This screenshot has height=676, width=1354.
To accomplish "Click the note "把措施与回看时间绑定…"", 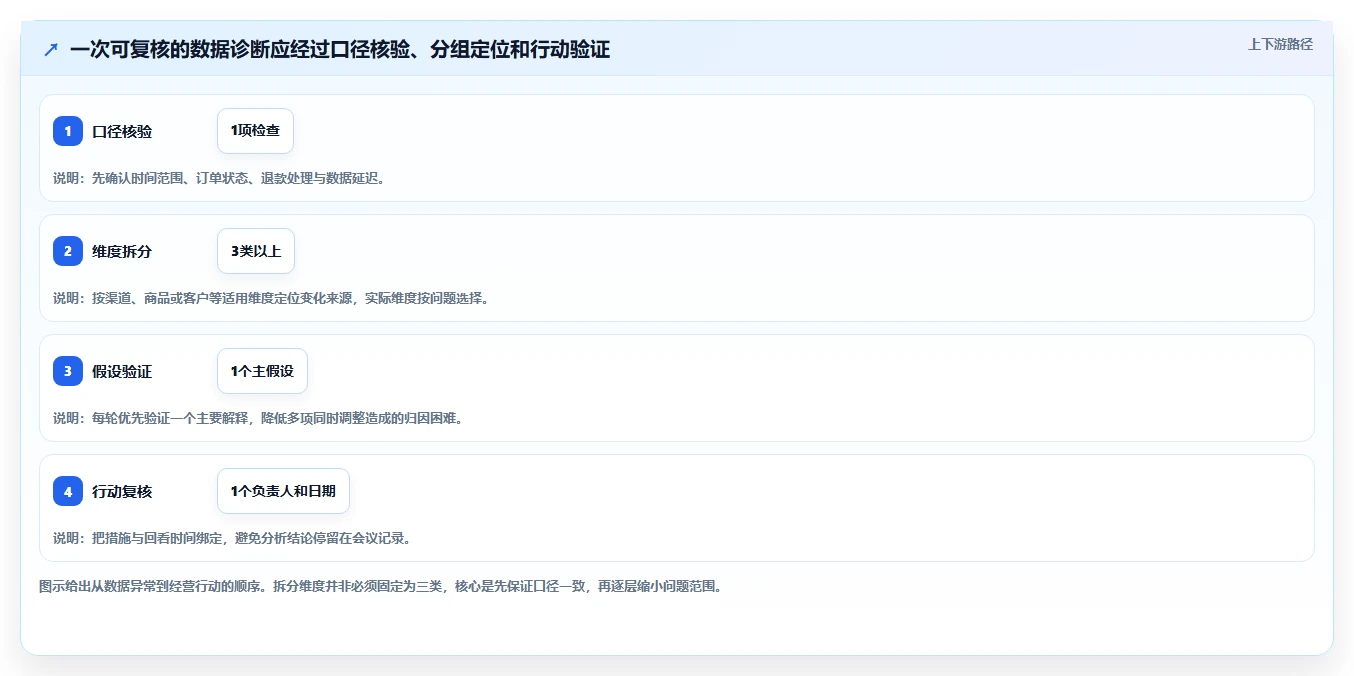I will point(232,538).
